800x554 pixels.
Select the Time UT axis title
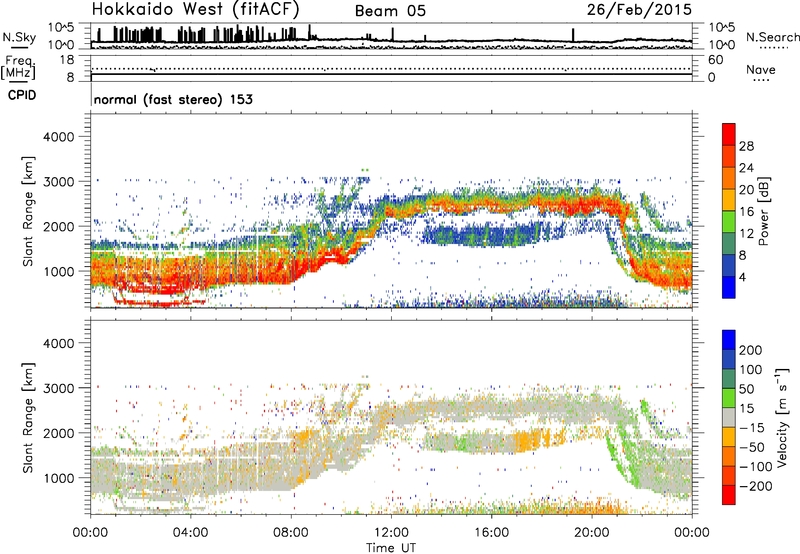(x=391, y=548)
